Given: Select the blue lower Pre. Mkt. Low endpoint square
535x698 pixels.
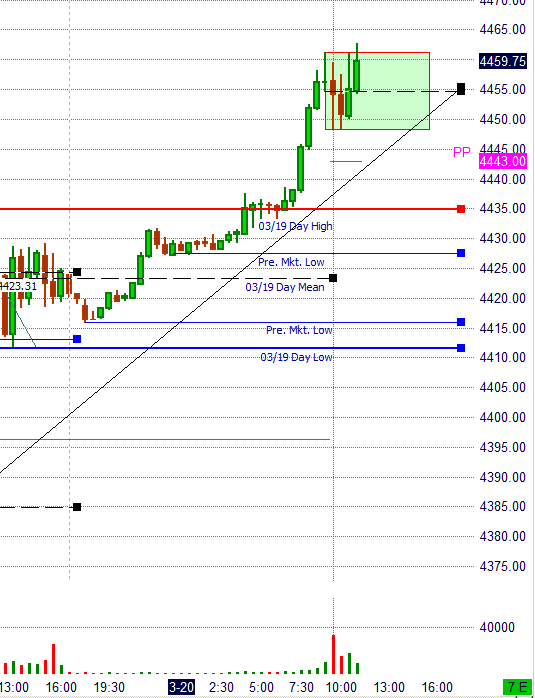Looking at the screenshot, I should pos(461,322).
